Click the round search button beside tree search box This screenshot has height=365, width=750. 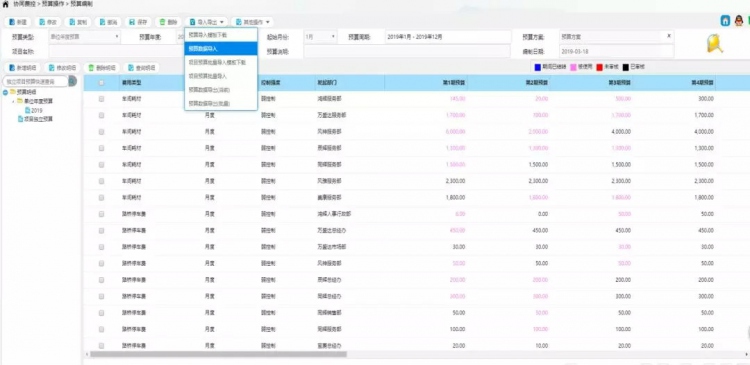(x=73, y=81)
